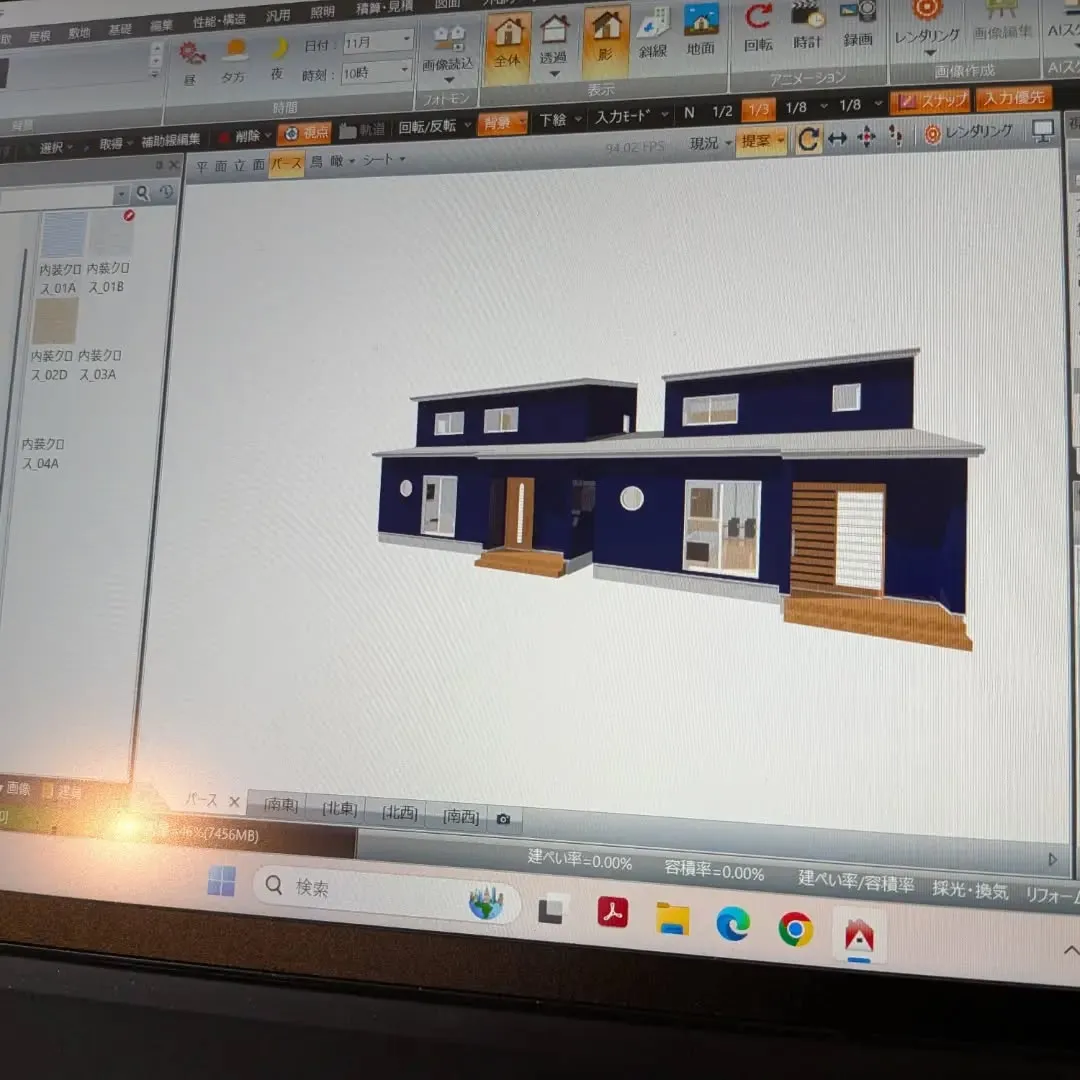The width and height of the screenshot is (1080, 1080).
Task: Expand the 提案 proposal dropdown
Action: tap(761, 141)
